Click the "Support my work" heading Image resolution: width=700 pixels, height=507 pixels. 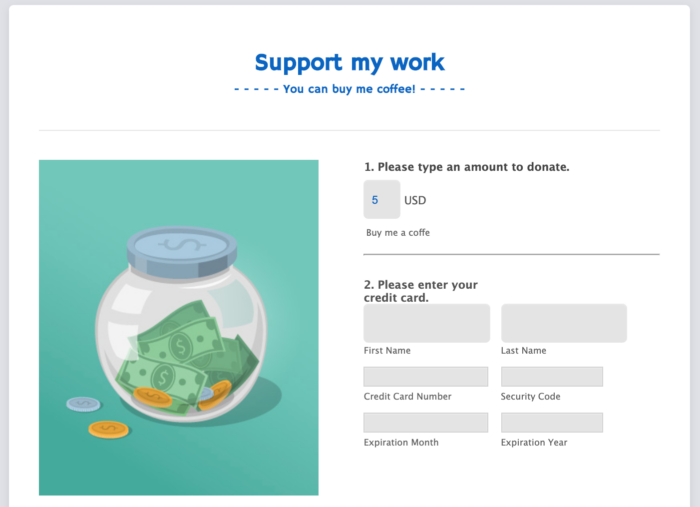coord(349,62)
